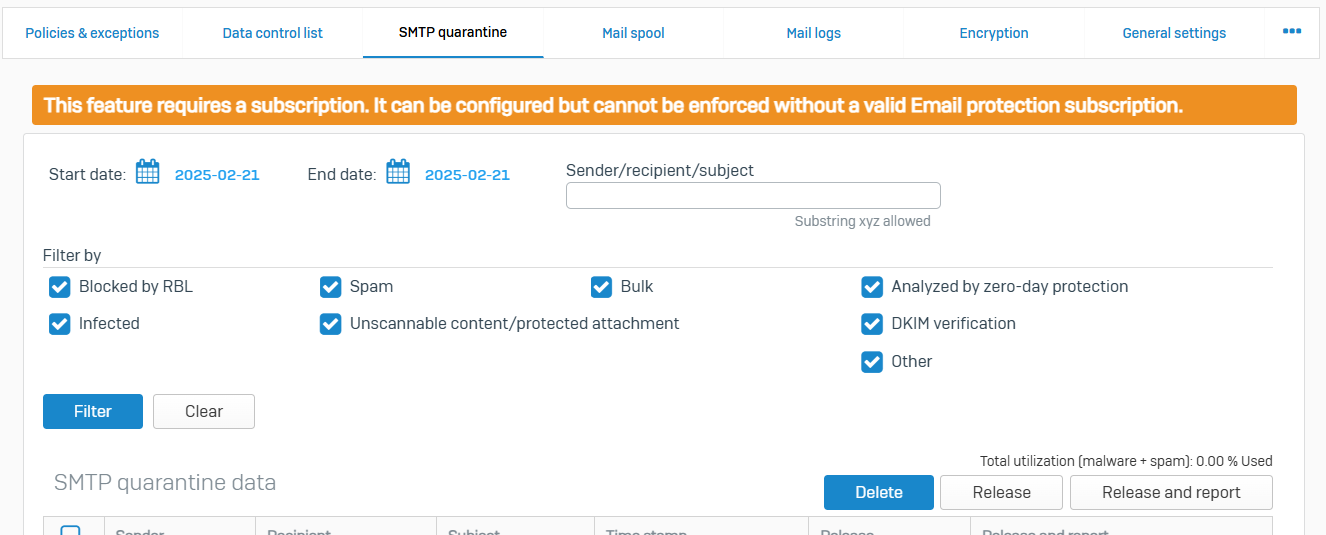The image size is (1326, 535).
Task: Open the End date calendar icon
Action: point(398,173)
